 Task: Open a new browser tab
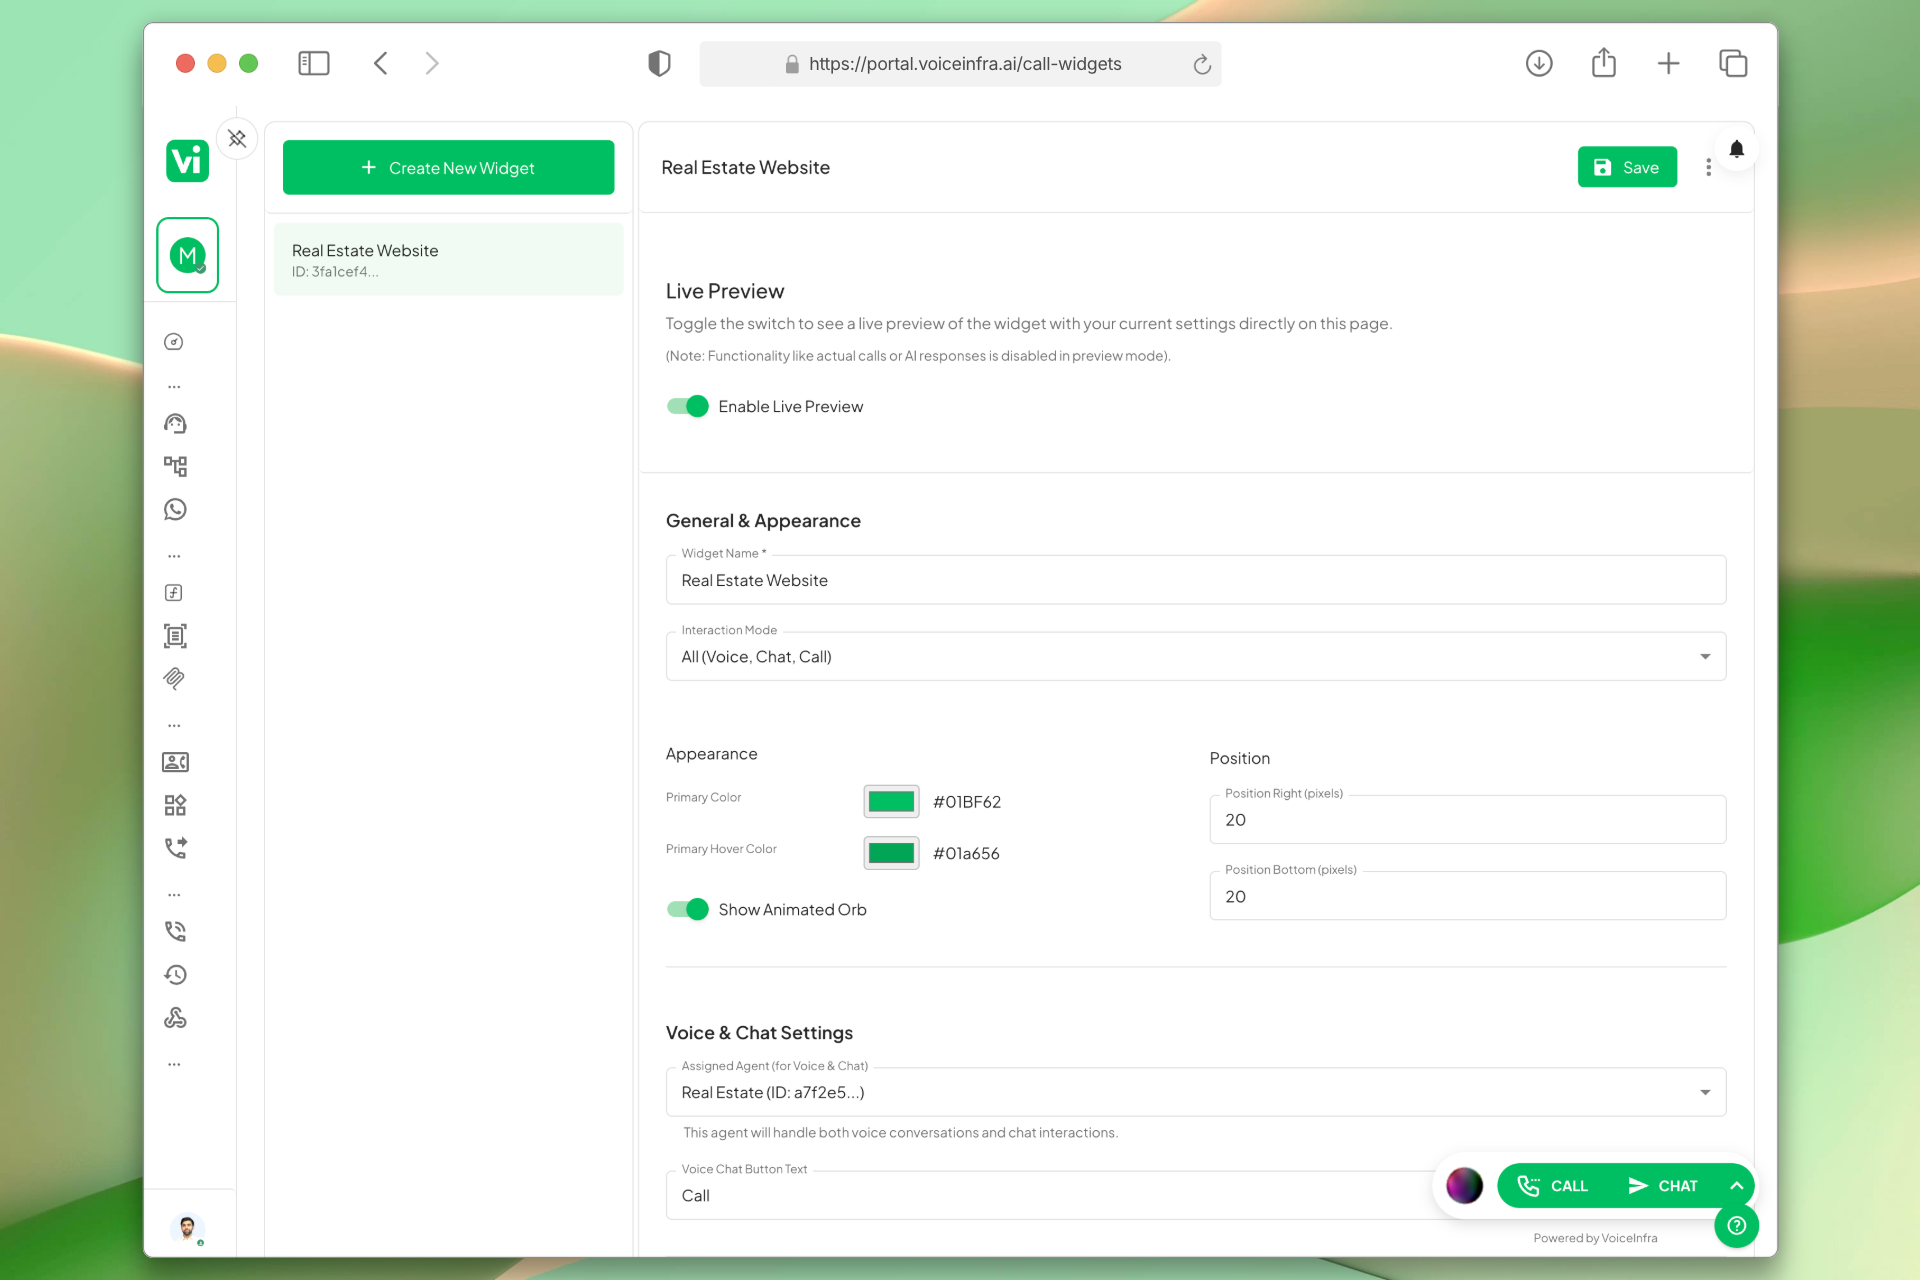(1668, 64)
